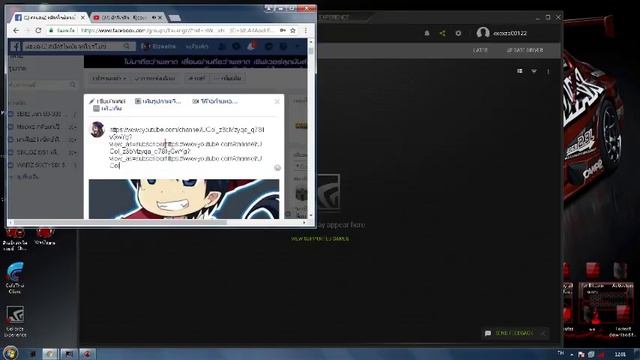Show hidden system tray icons arrow
This screenshot has width=640, height=360.
[571, 354]
